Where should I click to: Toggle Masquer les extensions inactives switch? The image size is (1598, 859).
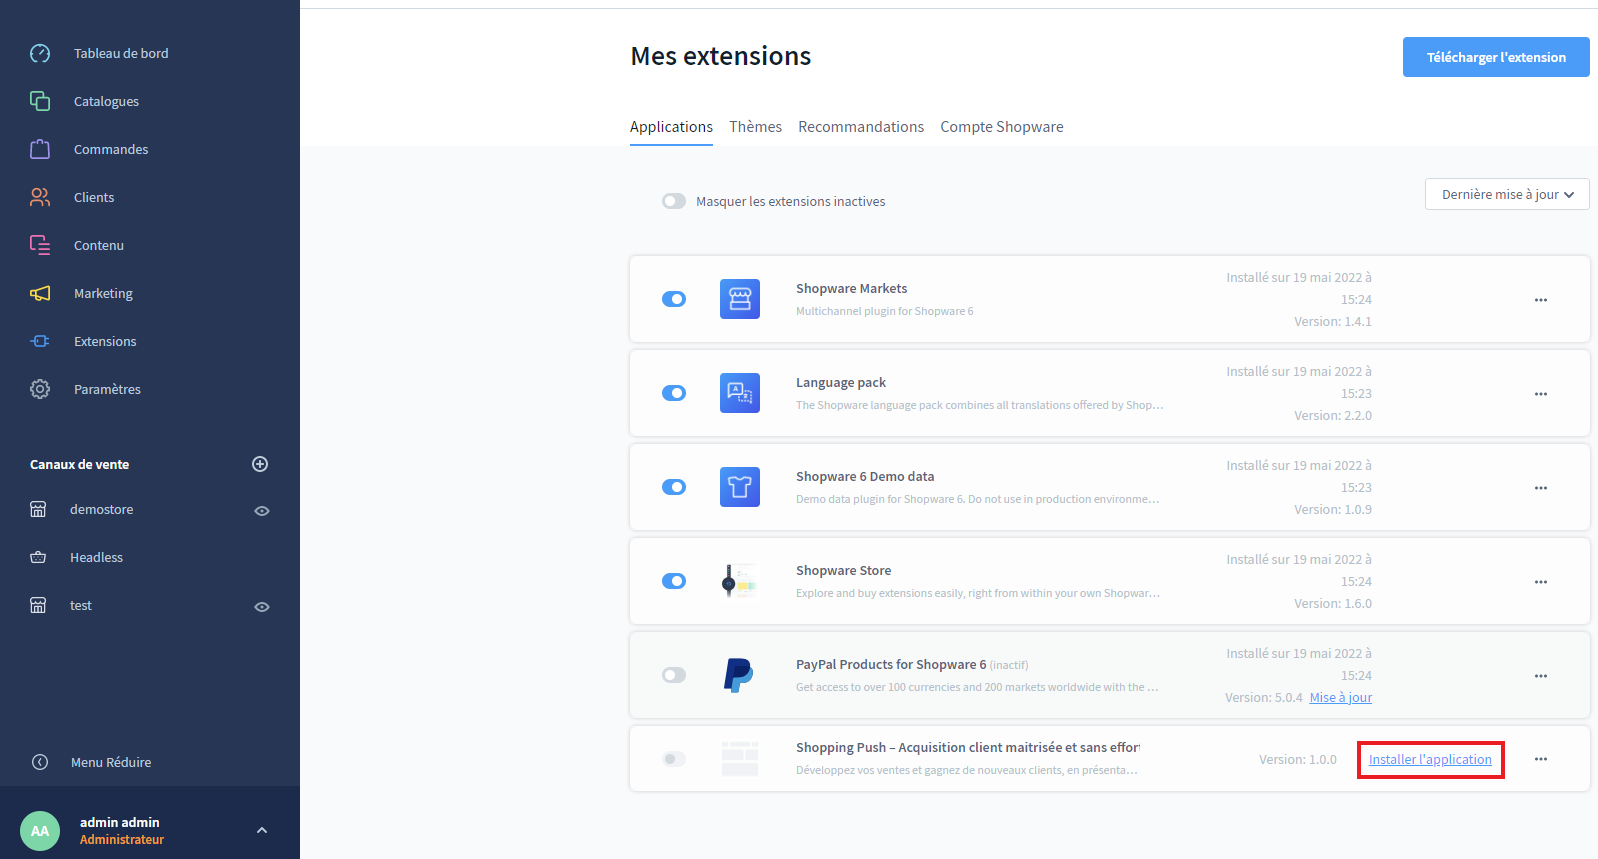pyautogui.click(x=674, y=201)
